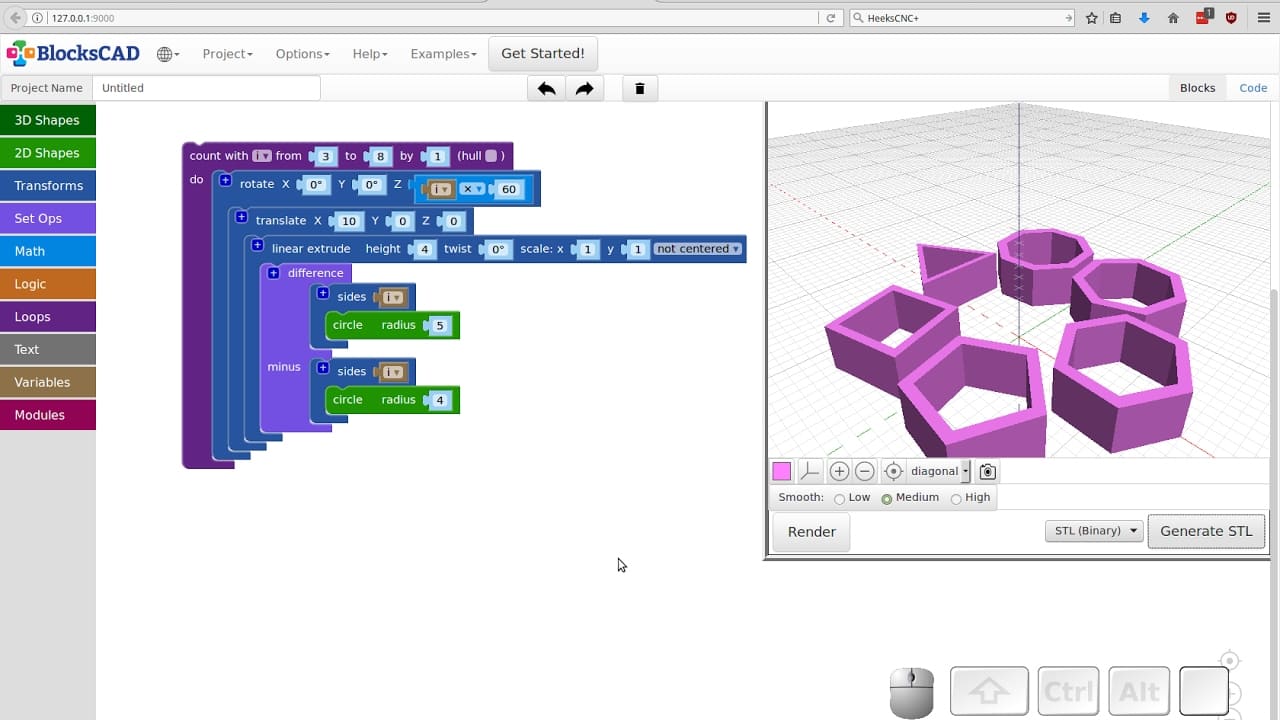Open the diagonal view dropdown
The image size is (1280, 720).
pos(936,471)
